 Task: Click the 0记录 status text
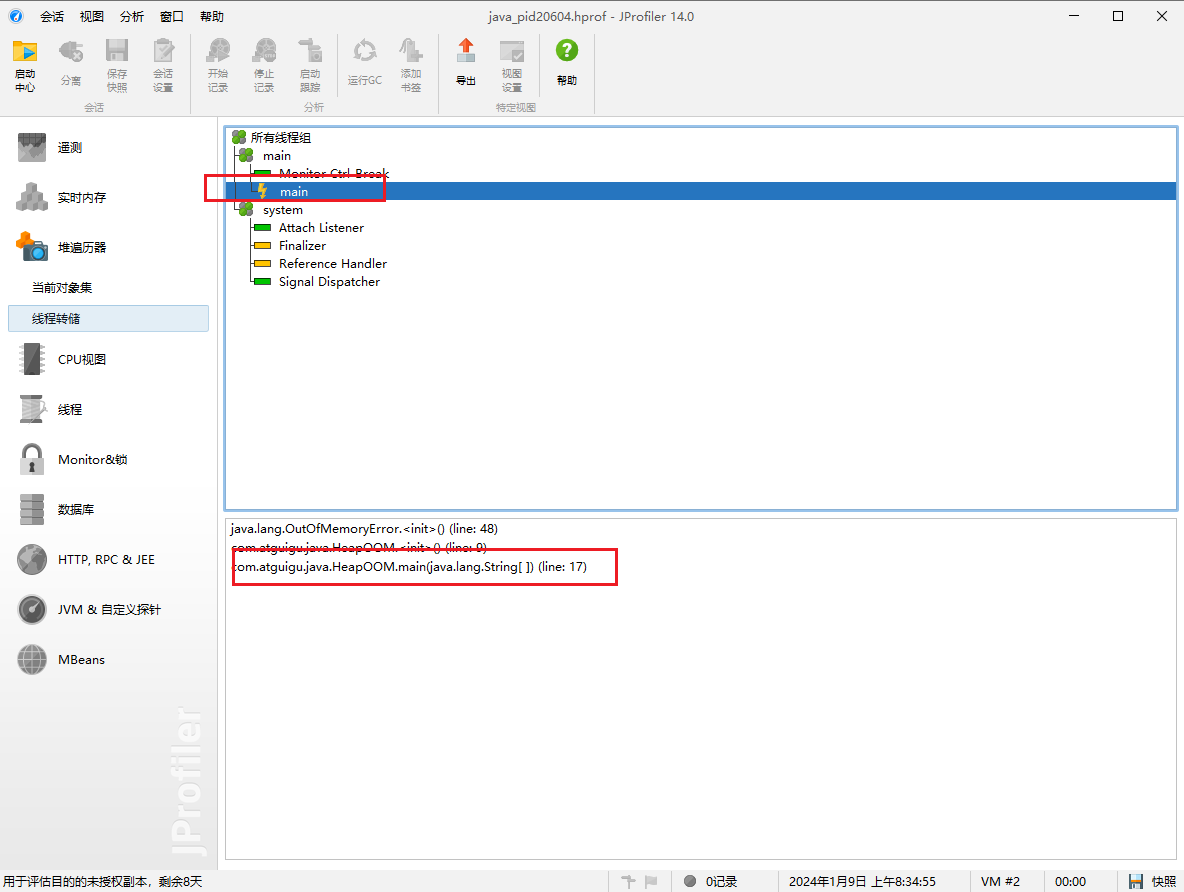tap(721, 881)
